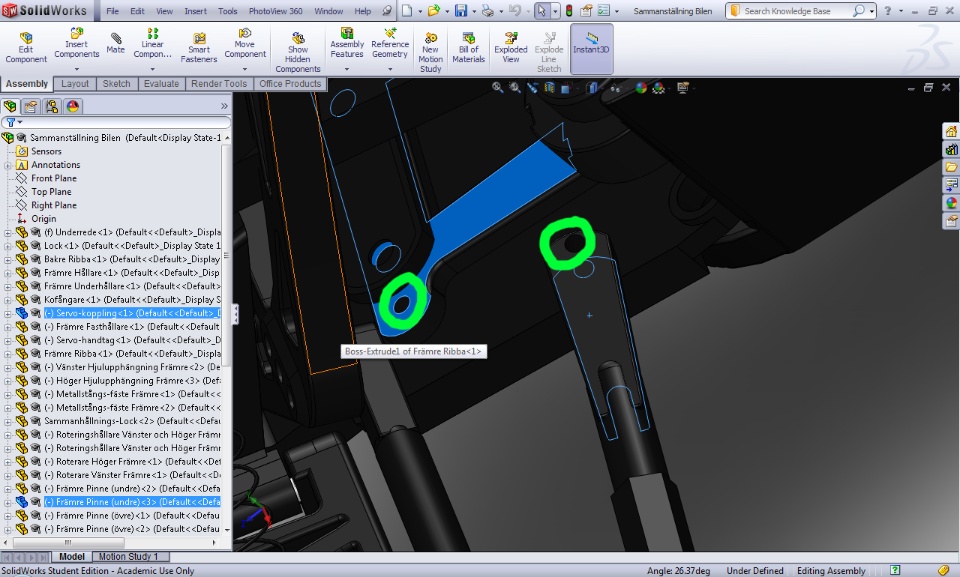Select the Origin tree item
The height and width of the screenshot is (577, 960).
tap(43, 219)
